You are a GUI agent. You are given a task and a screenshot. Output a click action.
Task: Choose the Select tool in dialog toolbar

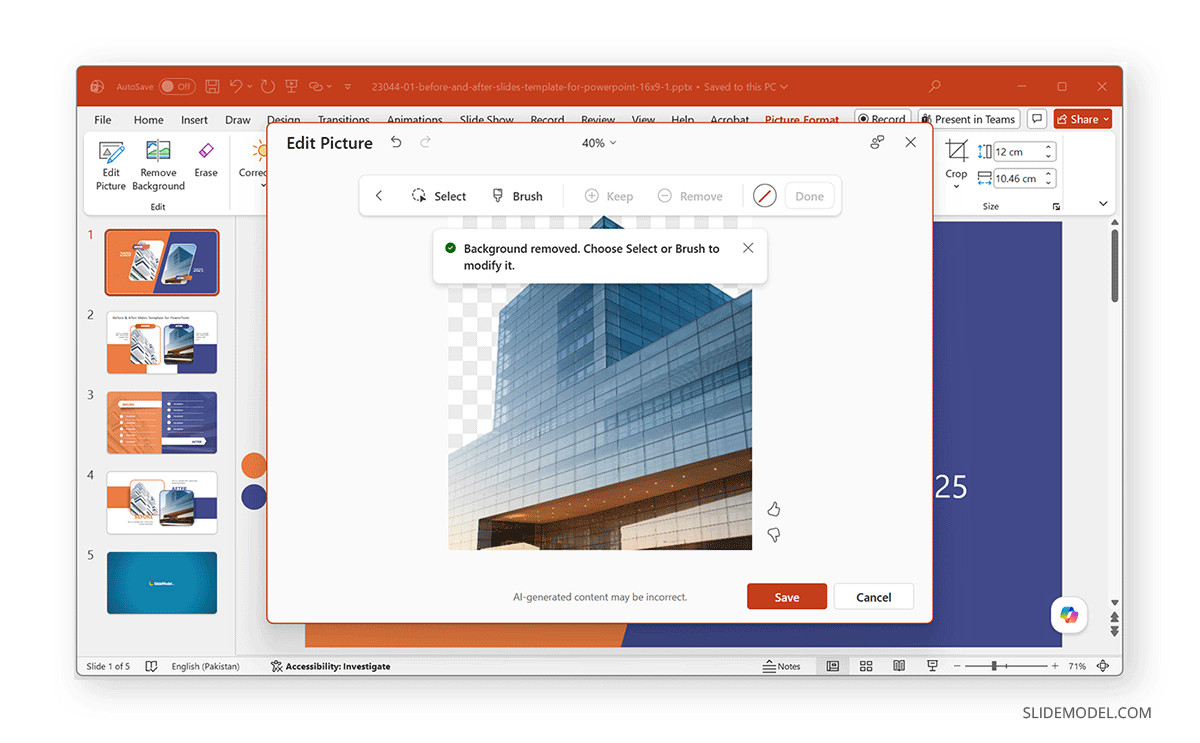[x=439, y=196]
